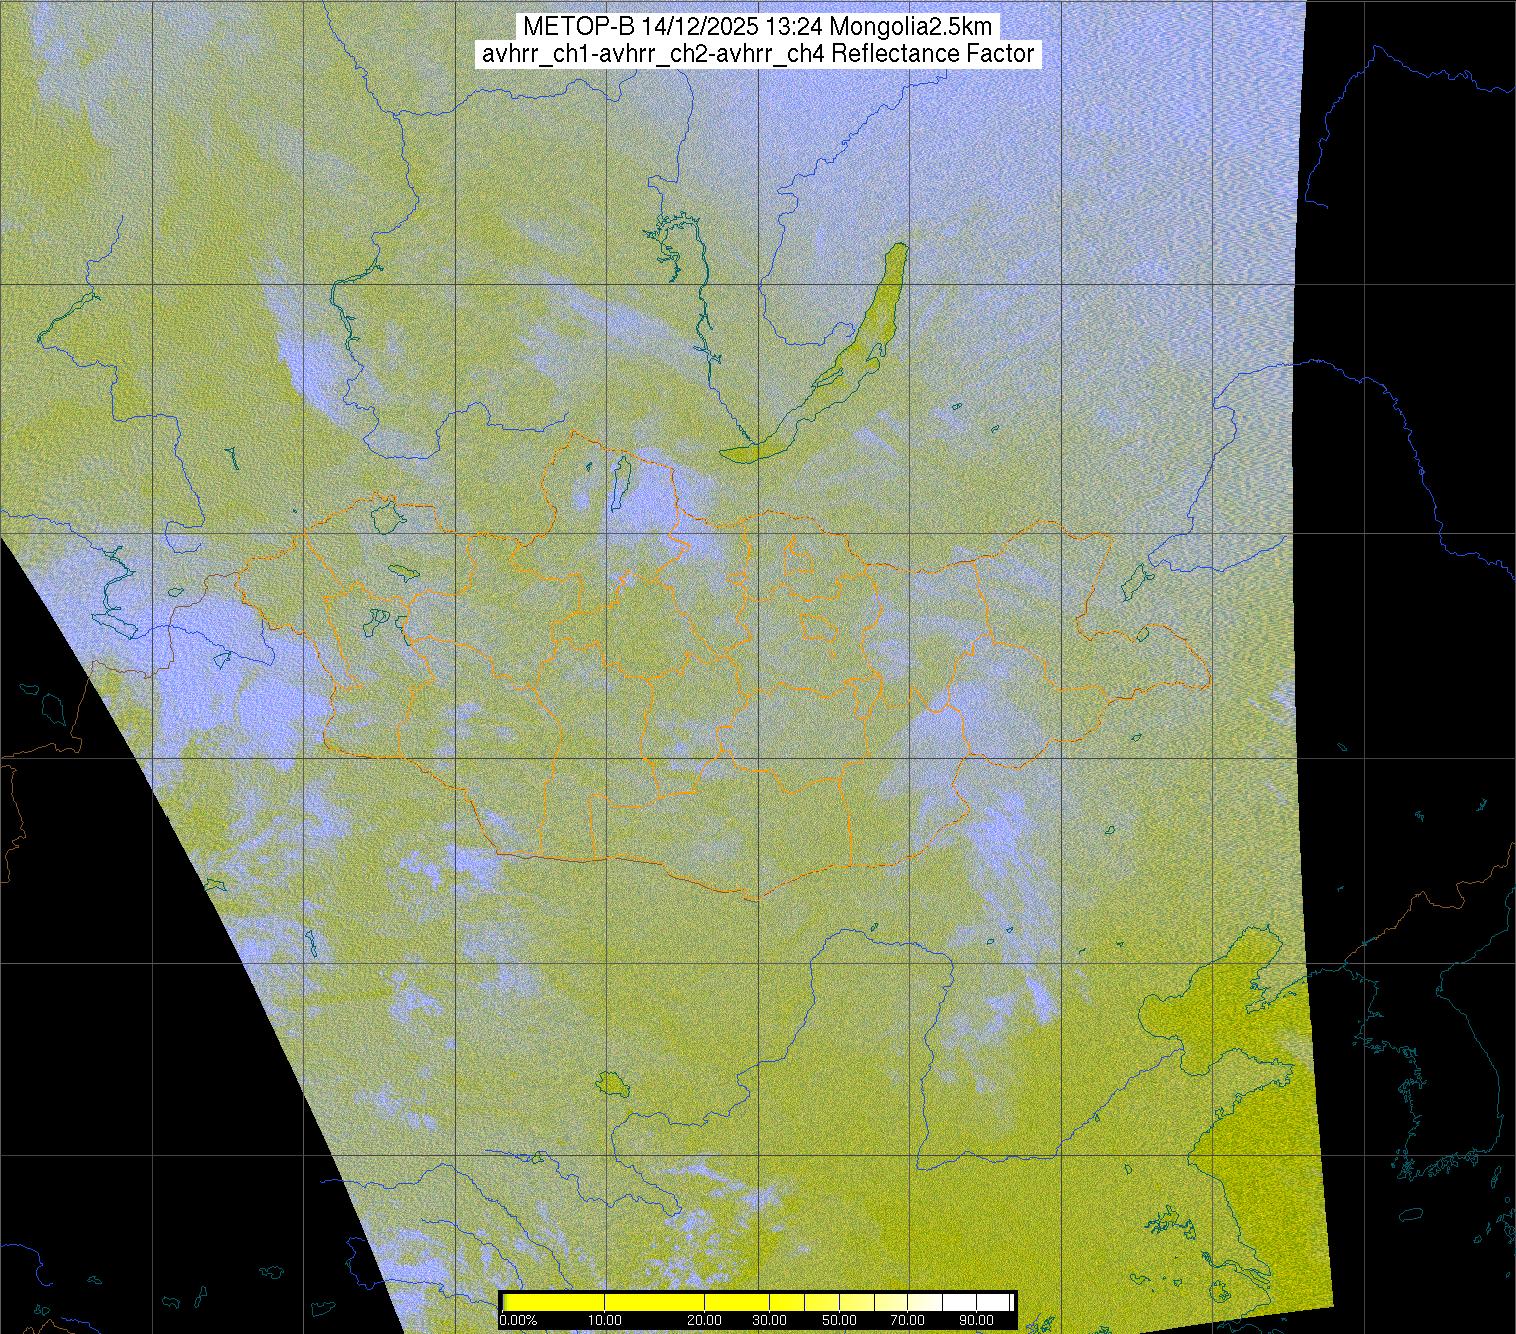Click the 10.00 label on the color scale
1516x1334 pixels.
pyautogui.click(x=605, y=1320)
